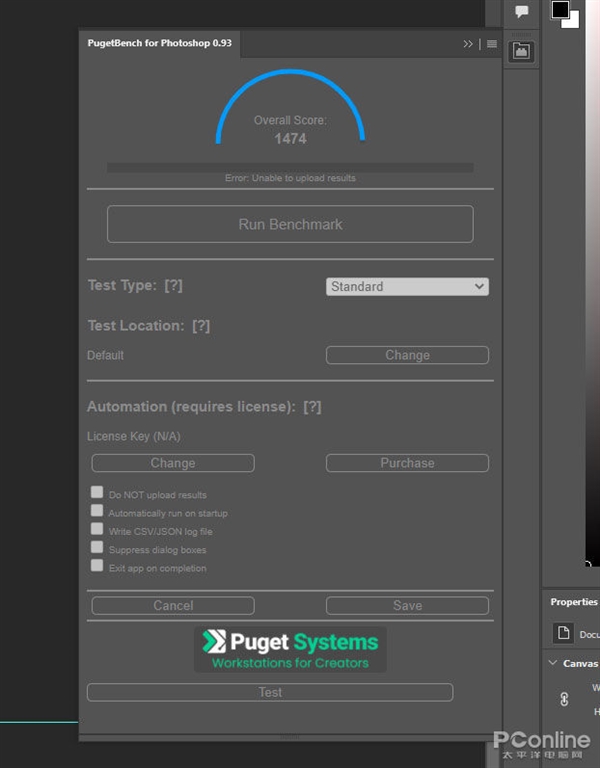The image size is (600, 768).
Task: Click the Overall Score 1474 gauge
Action: (290, 108)
